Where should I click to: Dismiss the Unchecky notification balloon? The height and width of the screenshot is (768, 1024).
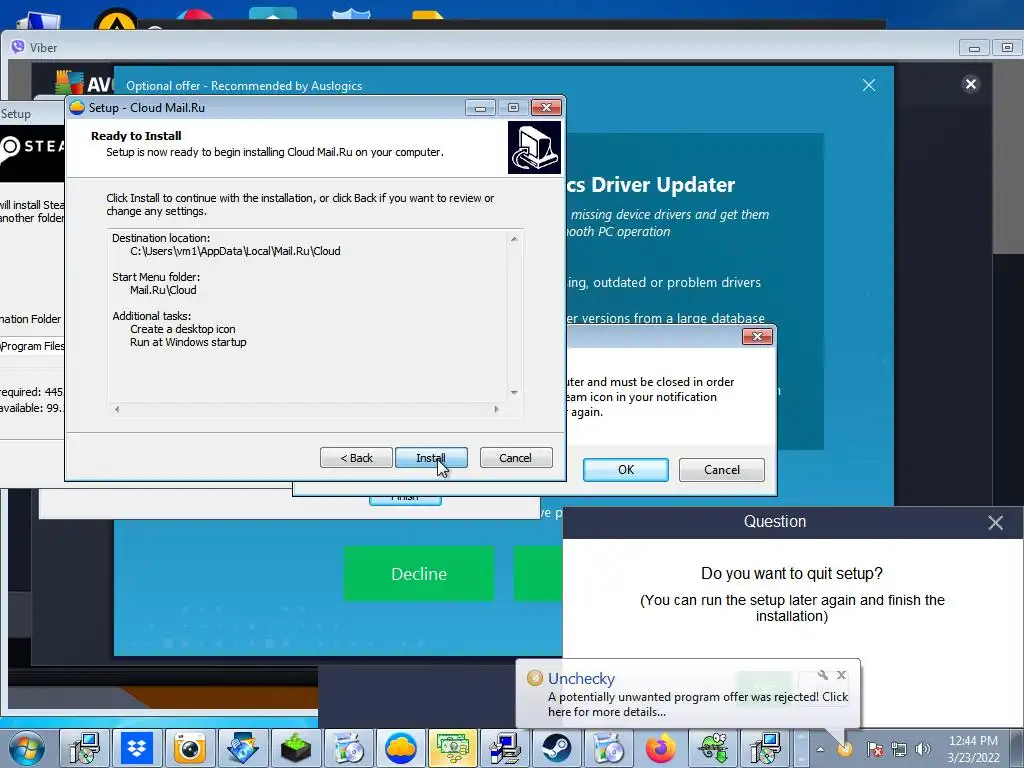(x=841, y=675)
